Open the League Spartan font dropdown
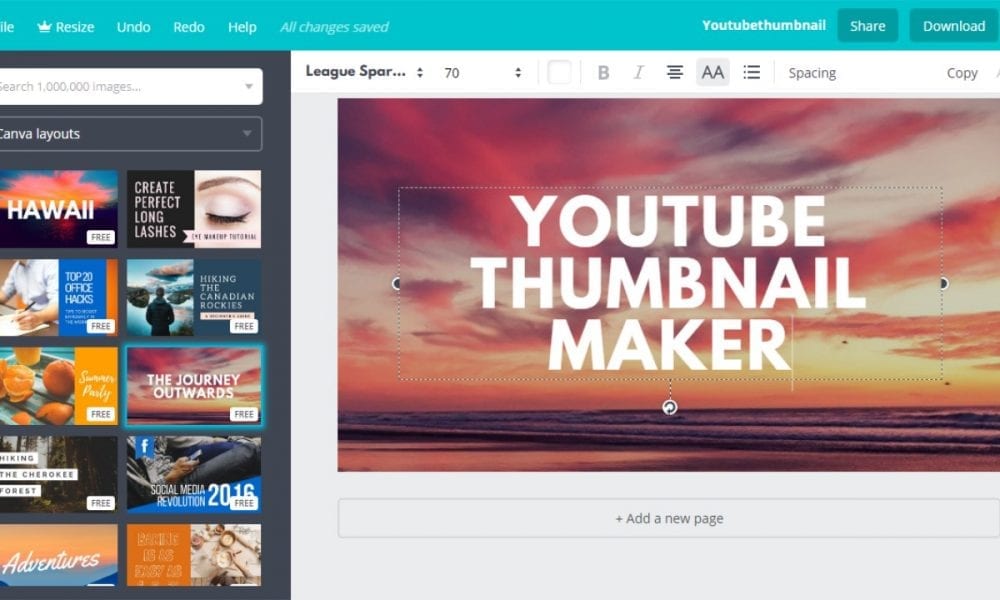Screen dimensions: 1000x600 (x=364, y=73)
